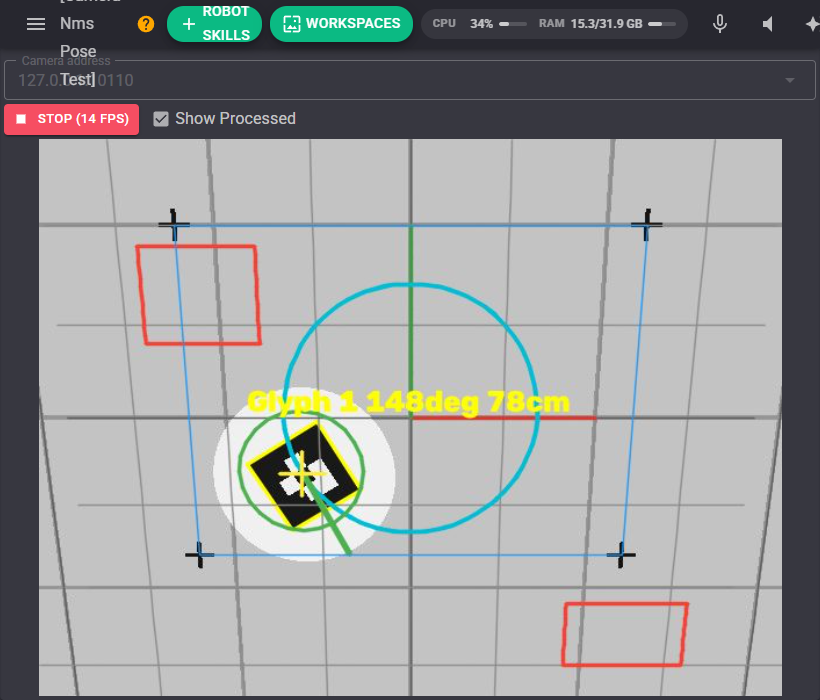Stop the camera stream (14 FPS)
The image size is (820, 700).
(72, 119)
